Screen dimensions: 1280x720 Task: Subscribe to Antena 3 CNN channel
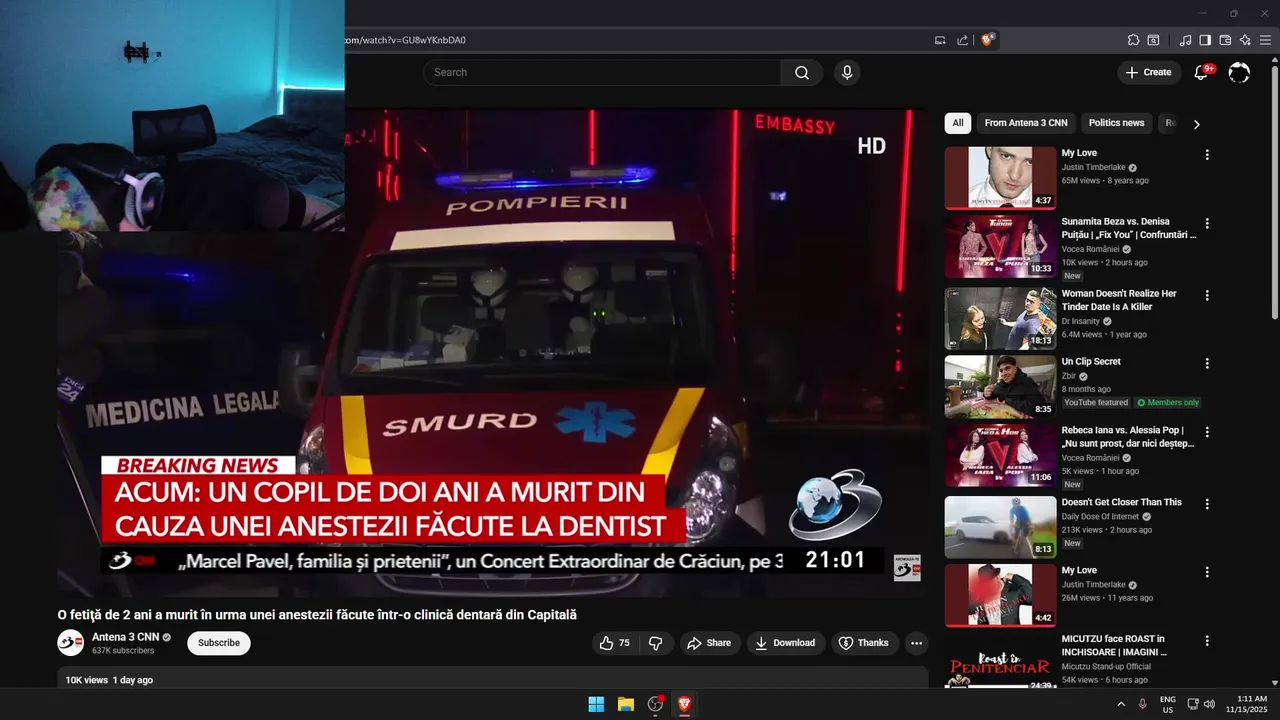(x=219, y=643)
